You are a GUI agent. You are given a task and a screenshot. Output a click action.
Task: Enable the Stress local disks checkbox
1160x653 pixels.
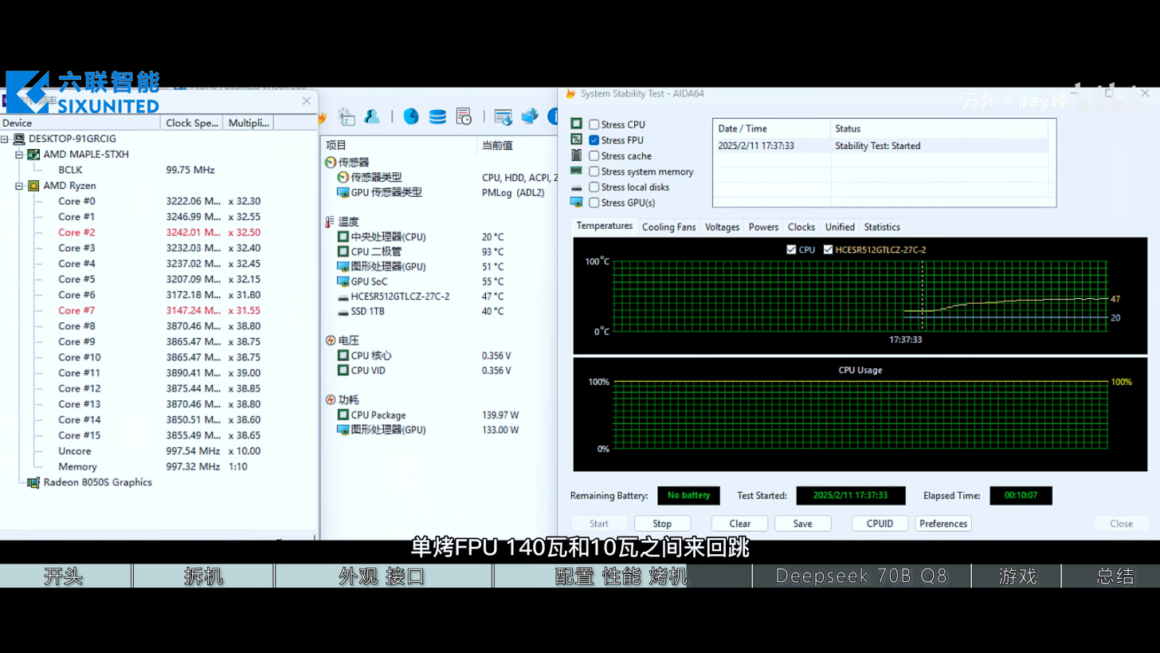(594, 187)
